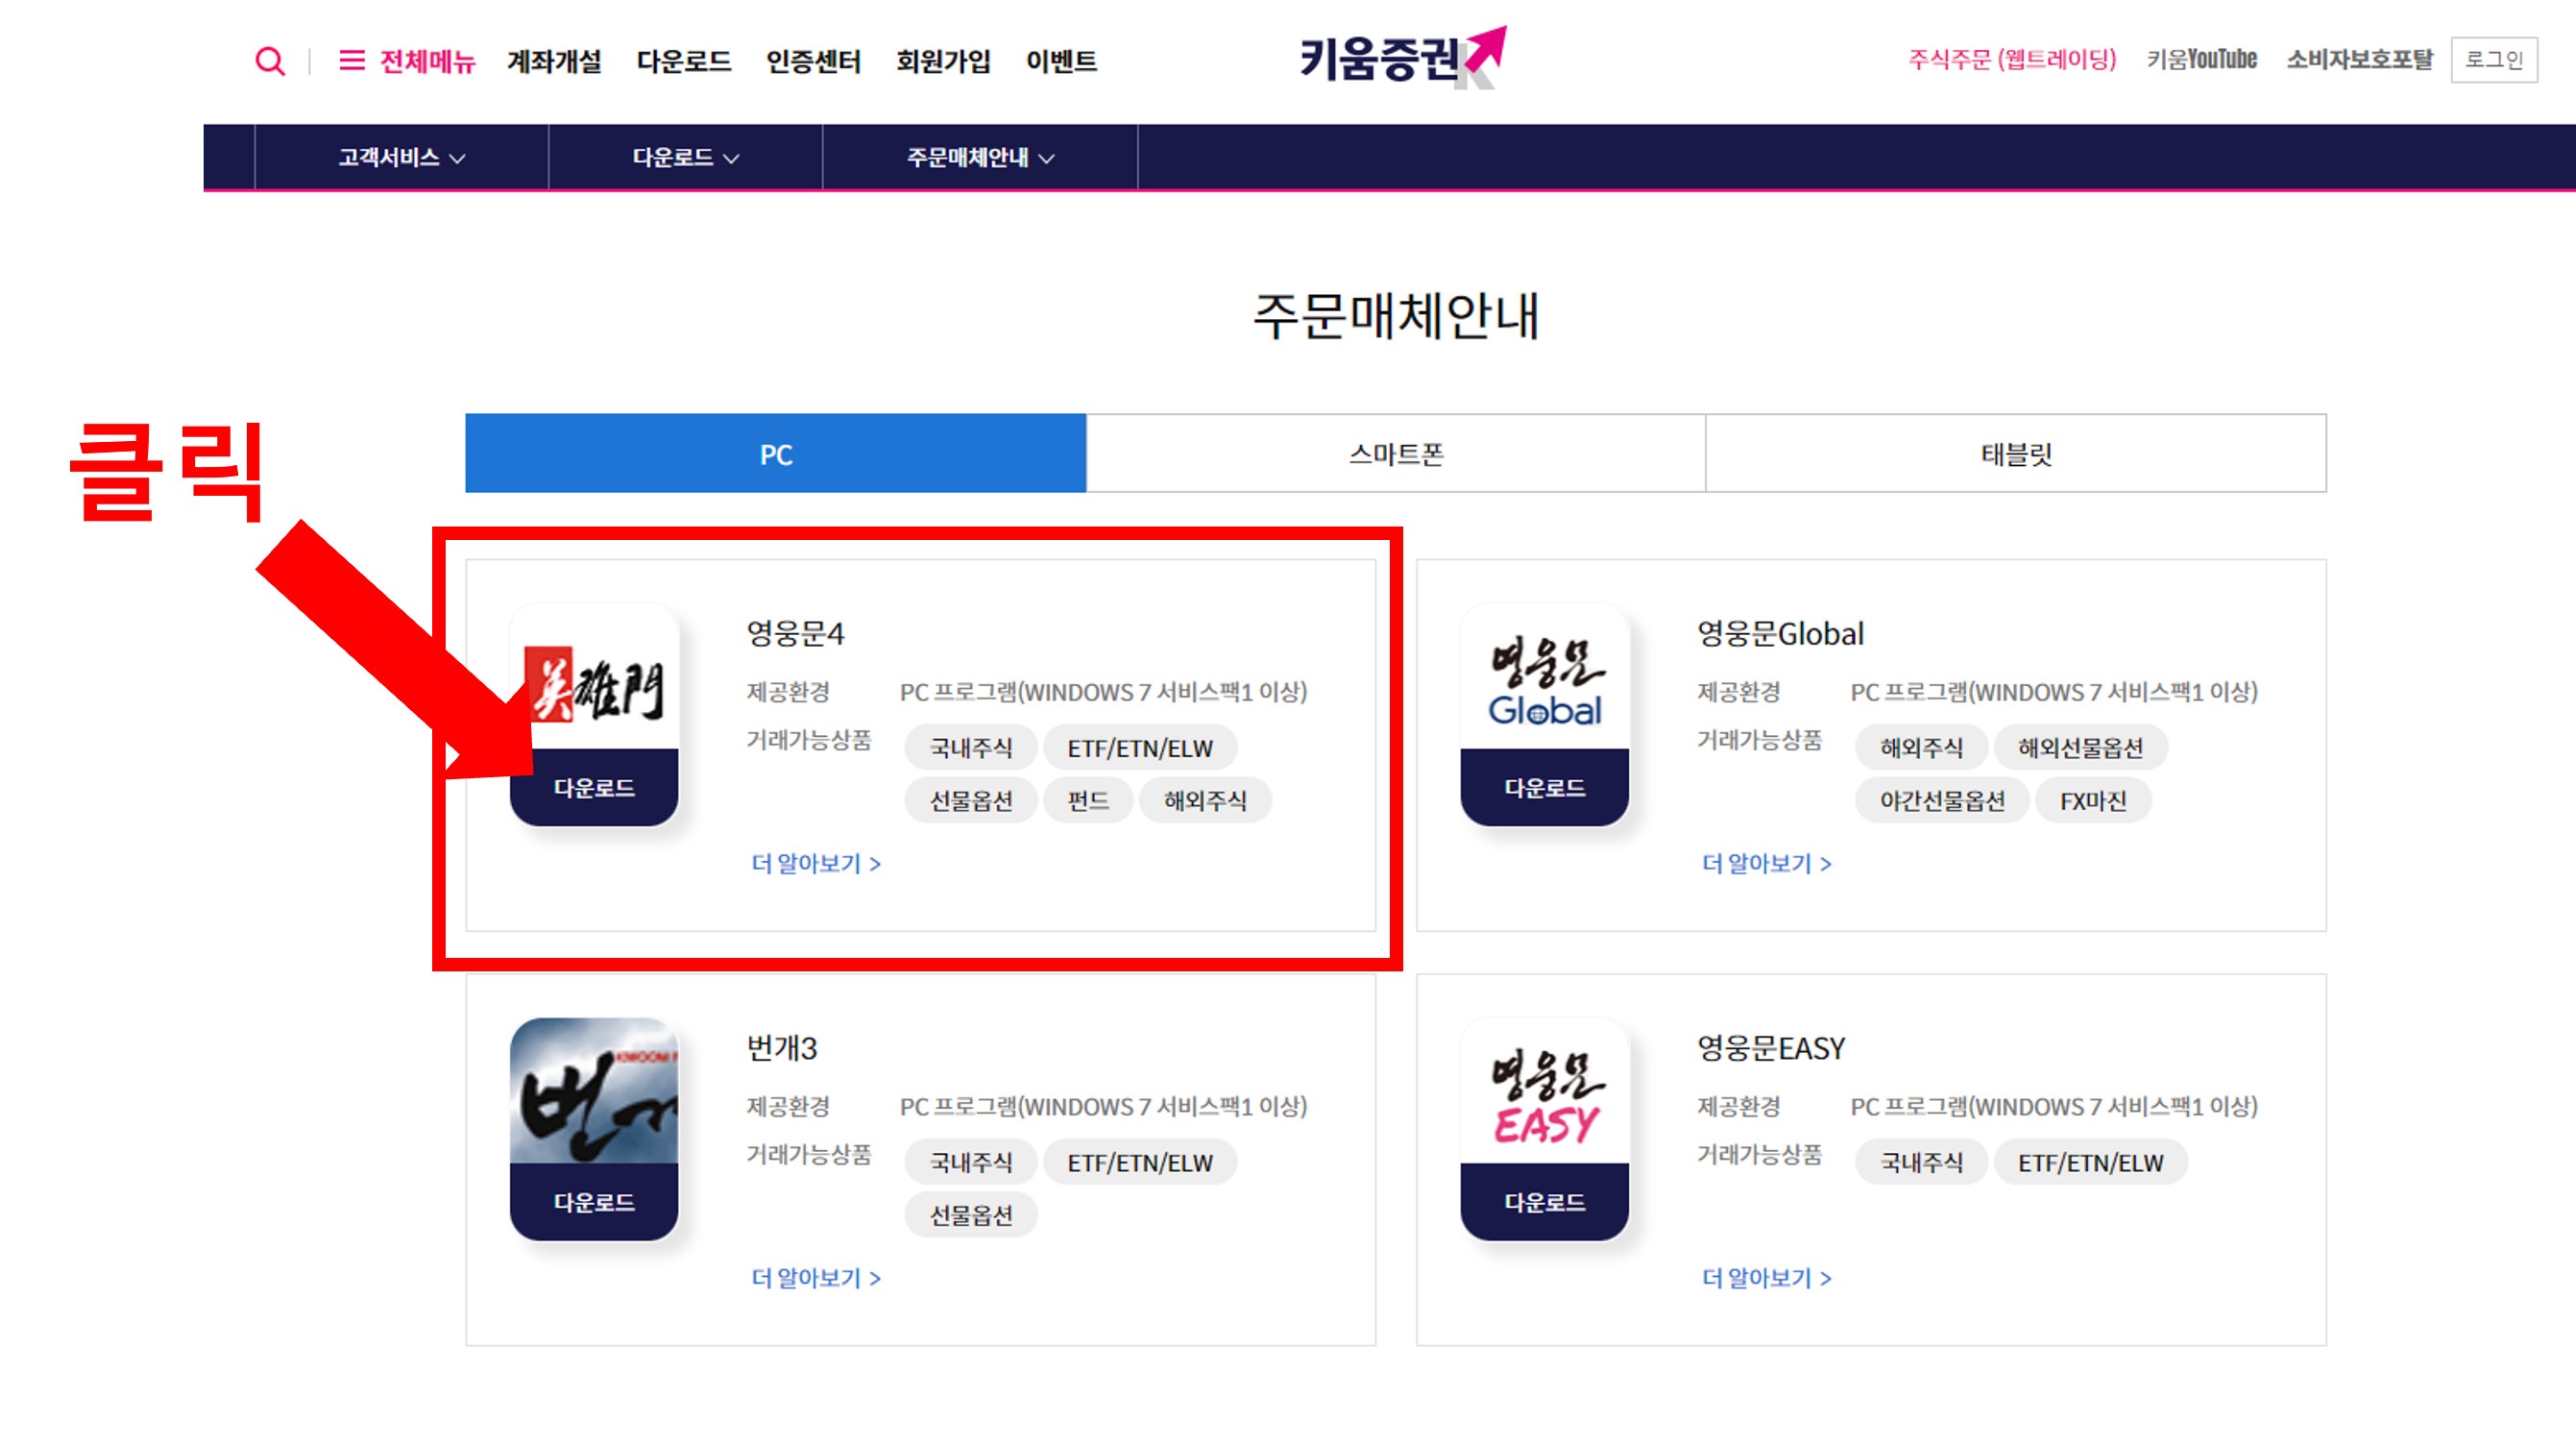Image resolution: width=2576 pixels, height=1446 pixels.
Task: Click the 영웅문Global title text
Action: (x=1780, y=633)
